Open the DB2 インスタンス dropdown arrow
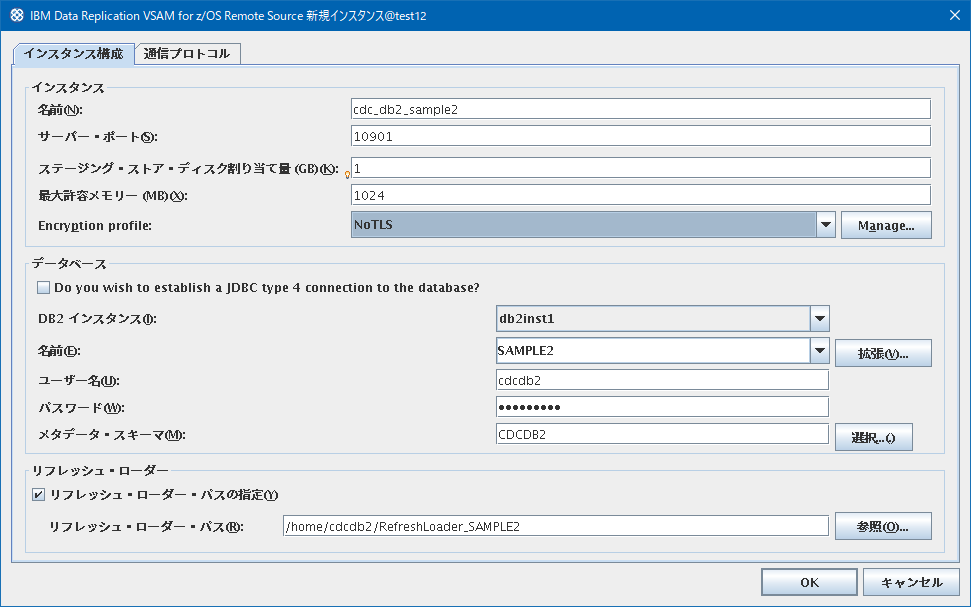 pos(819,319)
